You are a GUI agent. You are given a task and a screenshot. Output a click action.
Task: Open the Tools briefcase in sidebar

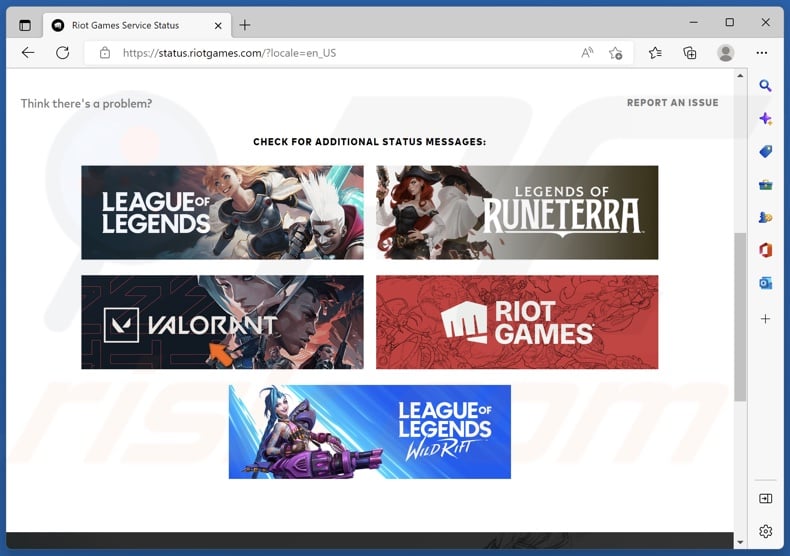pyautogui.click(x=765, y=185)
